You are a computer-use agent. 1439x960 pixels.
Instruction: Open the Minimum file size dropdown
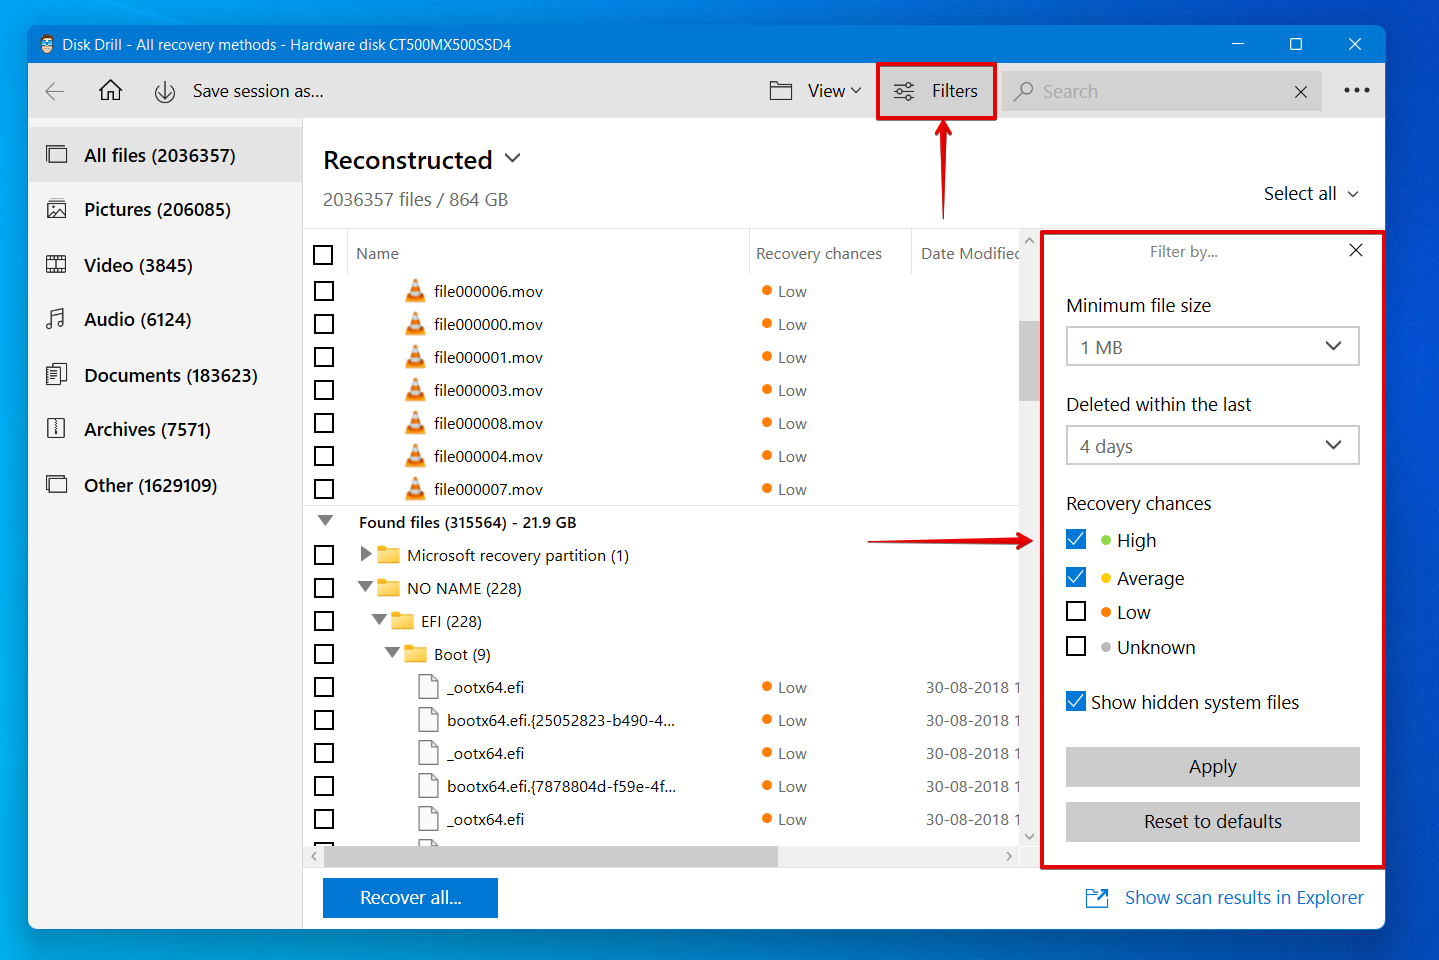pos(1213,346)
